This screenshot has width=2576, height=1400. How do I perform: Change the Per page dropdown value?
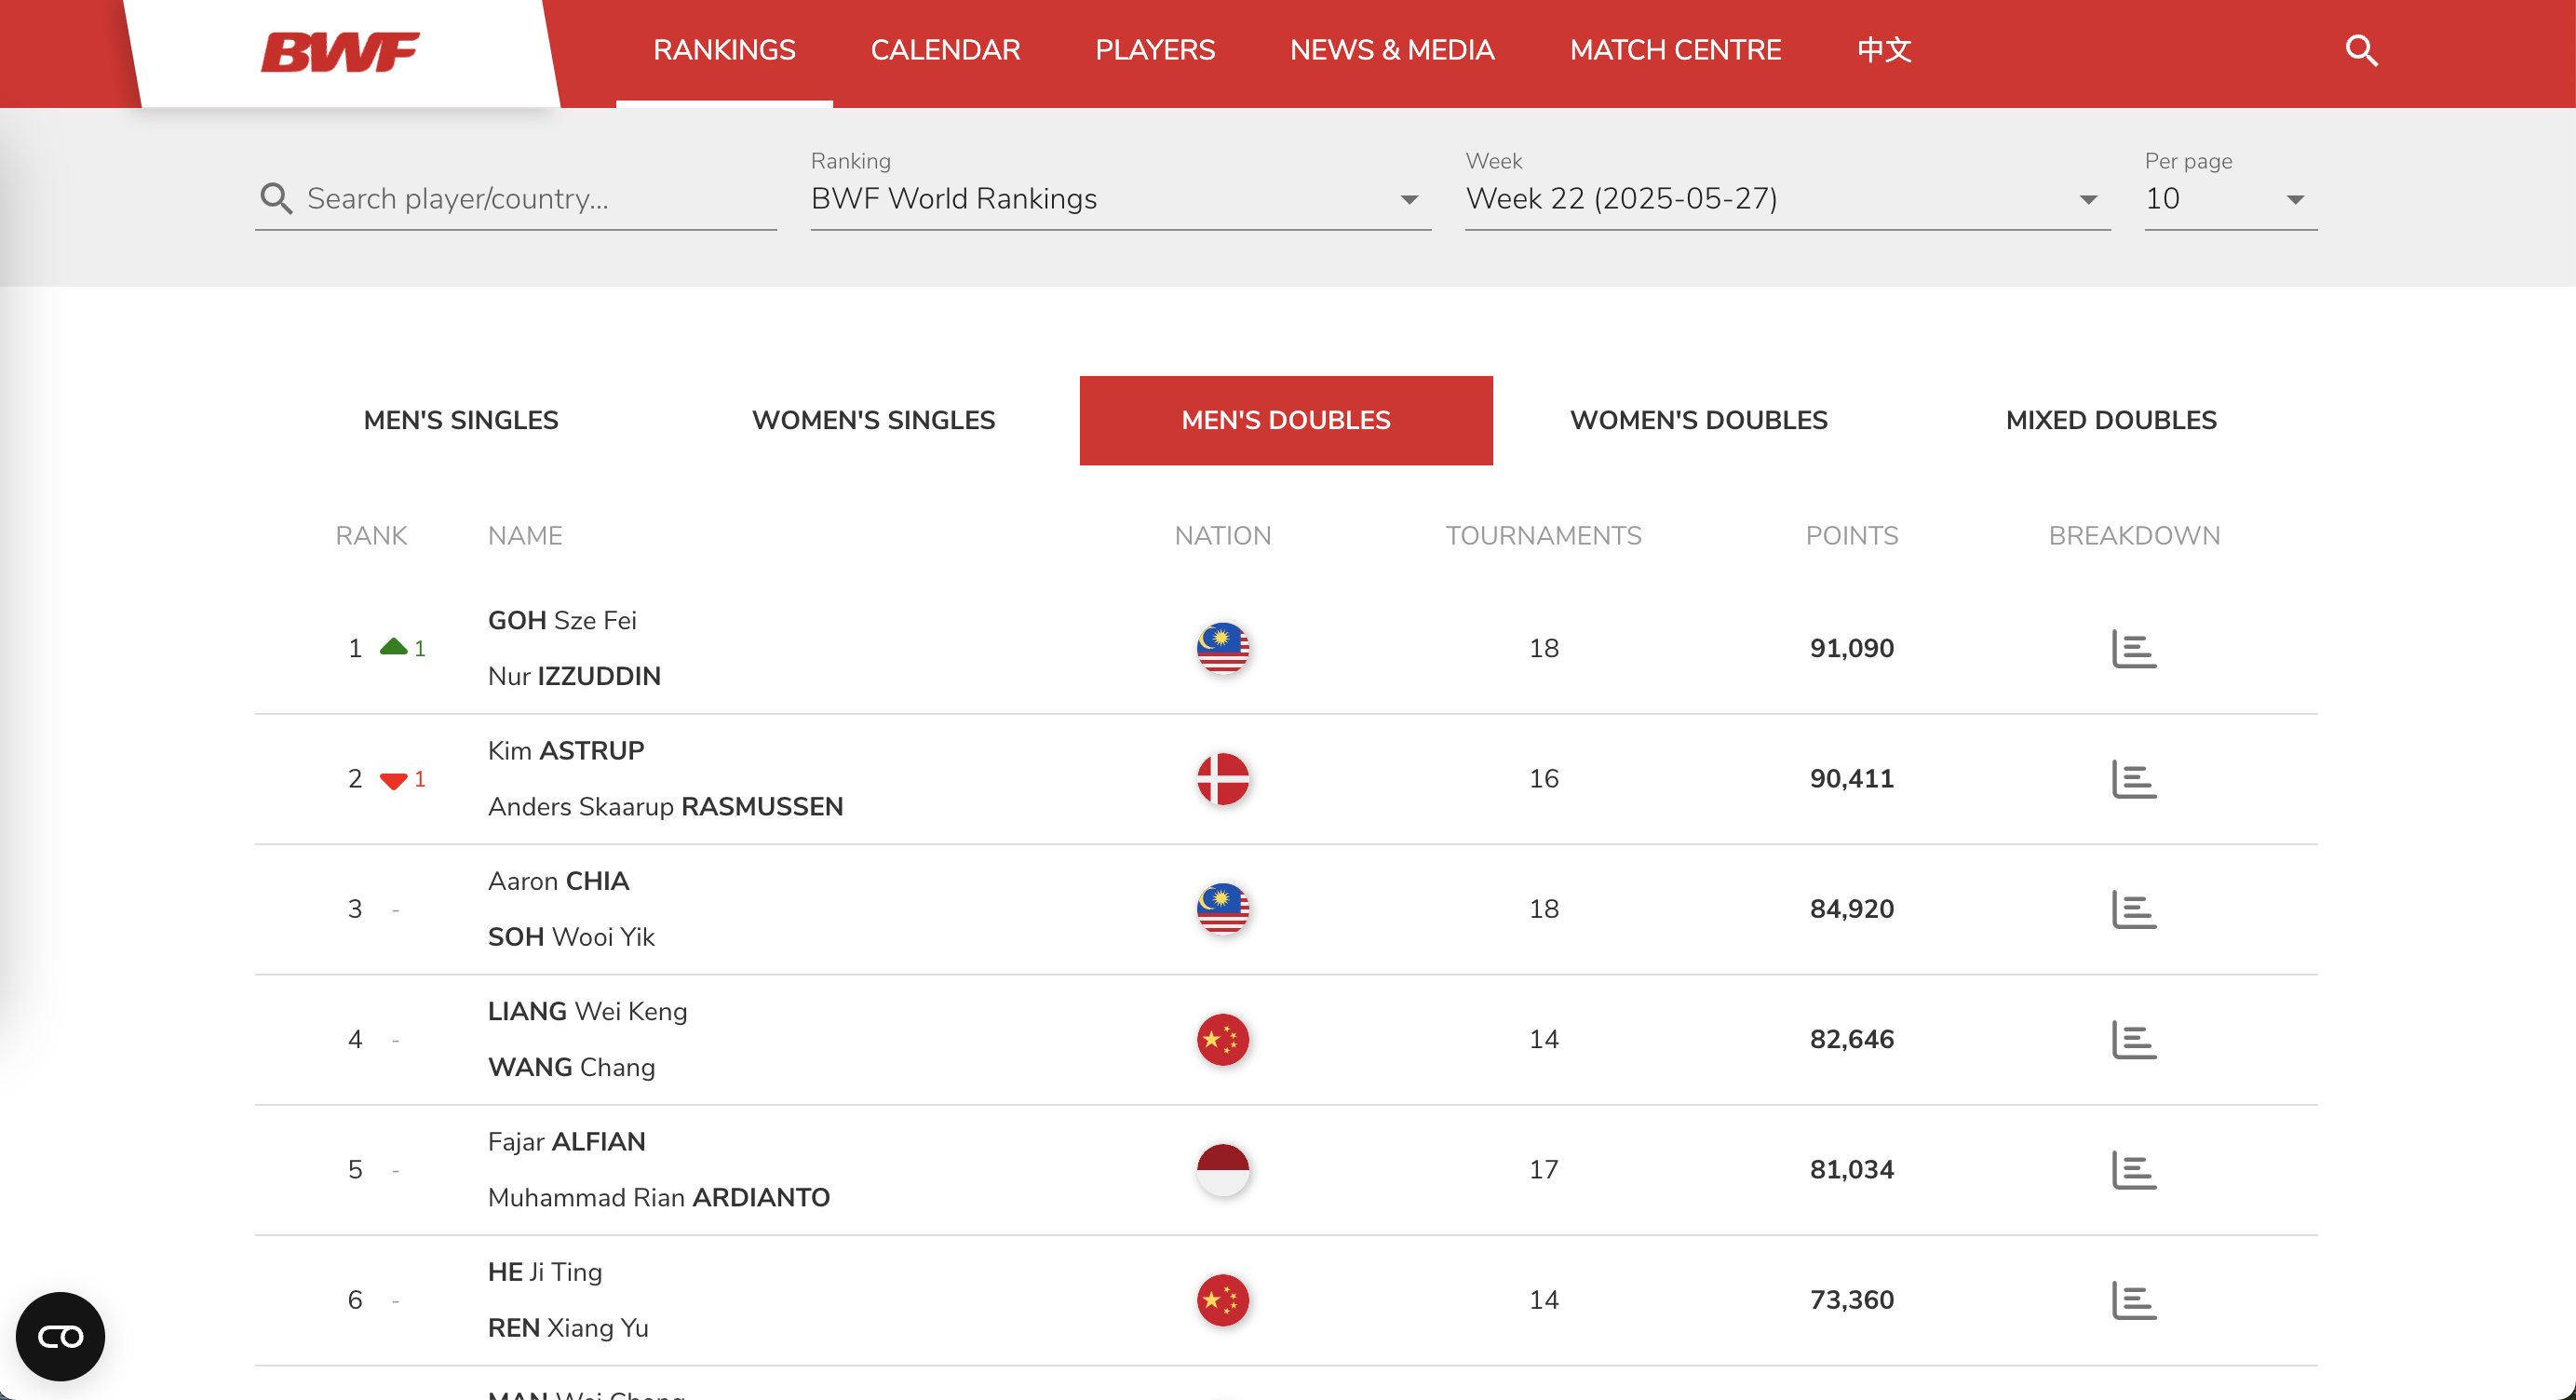(x=2229, y=199)
